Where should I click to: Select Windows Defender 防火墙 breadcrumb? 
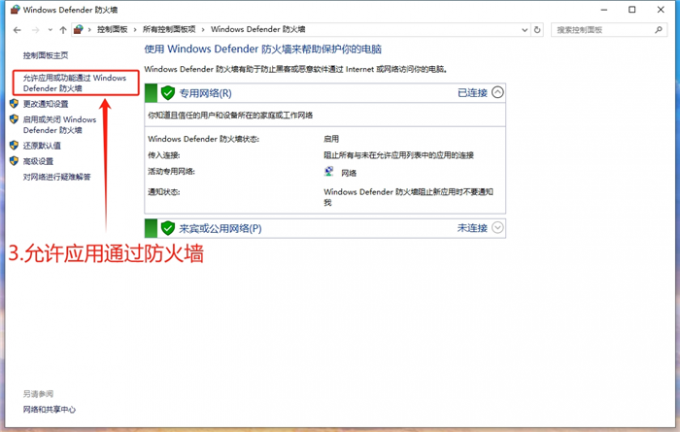click(x=258, y=29)
